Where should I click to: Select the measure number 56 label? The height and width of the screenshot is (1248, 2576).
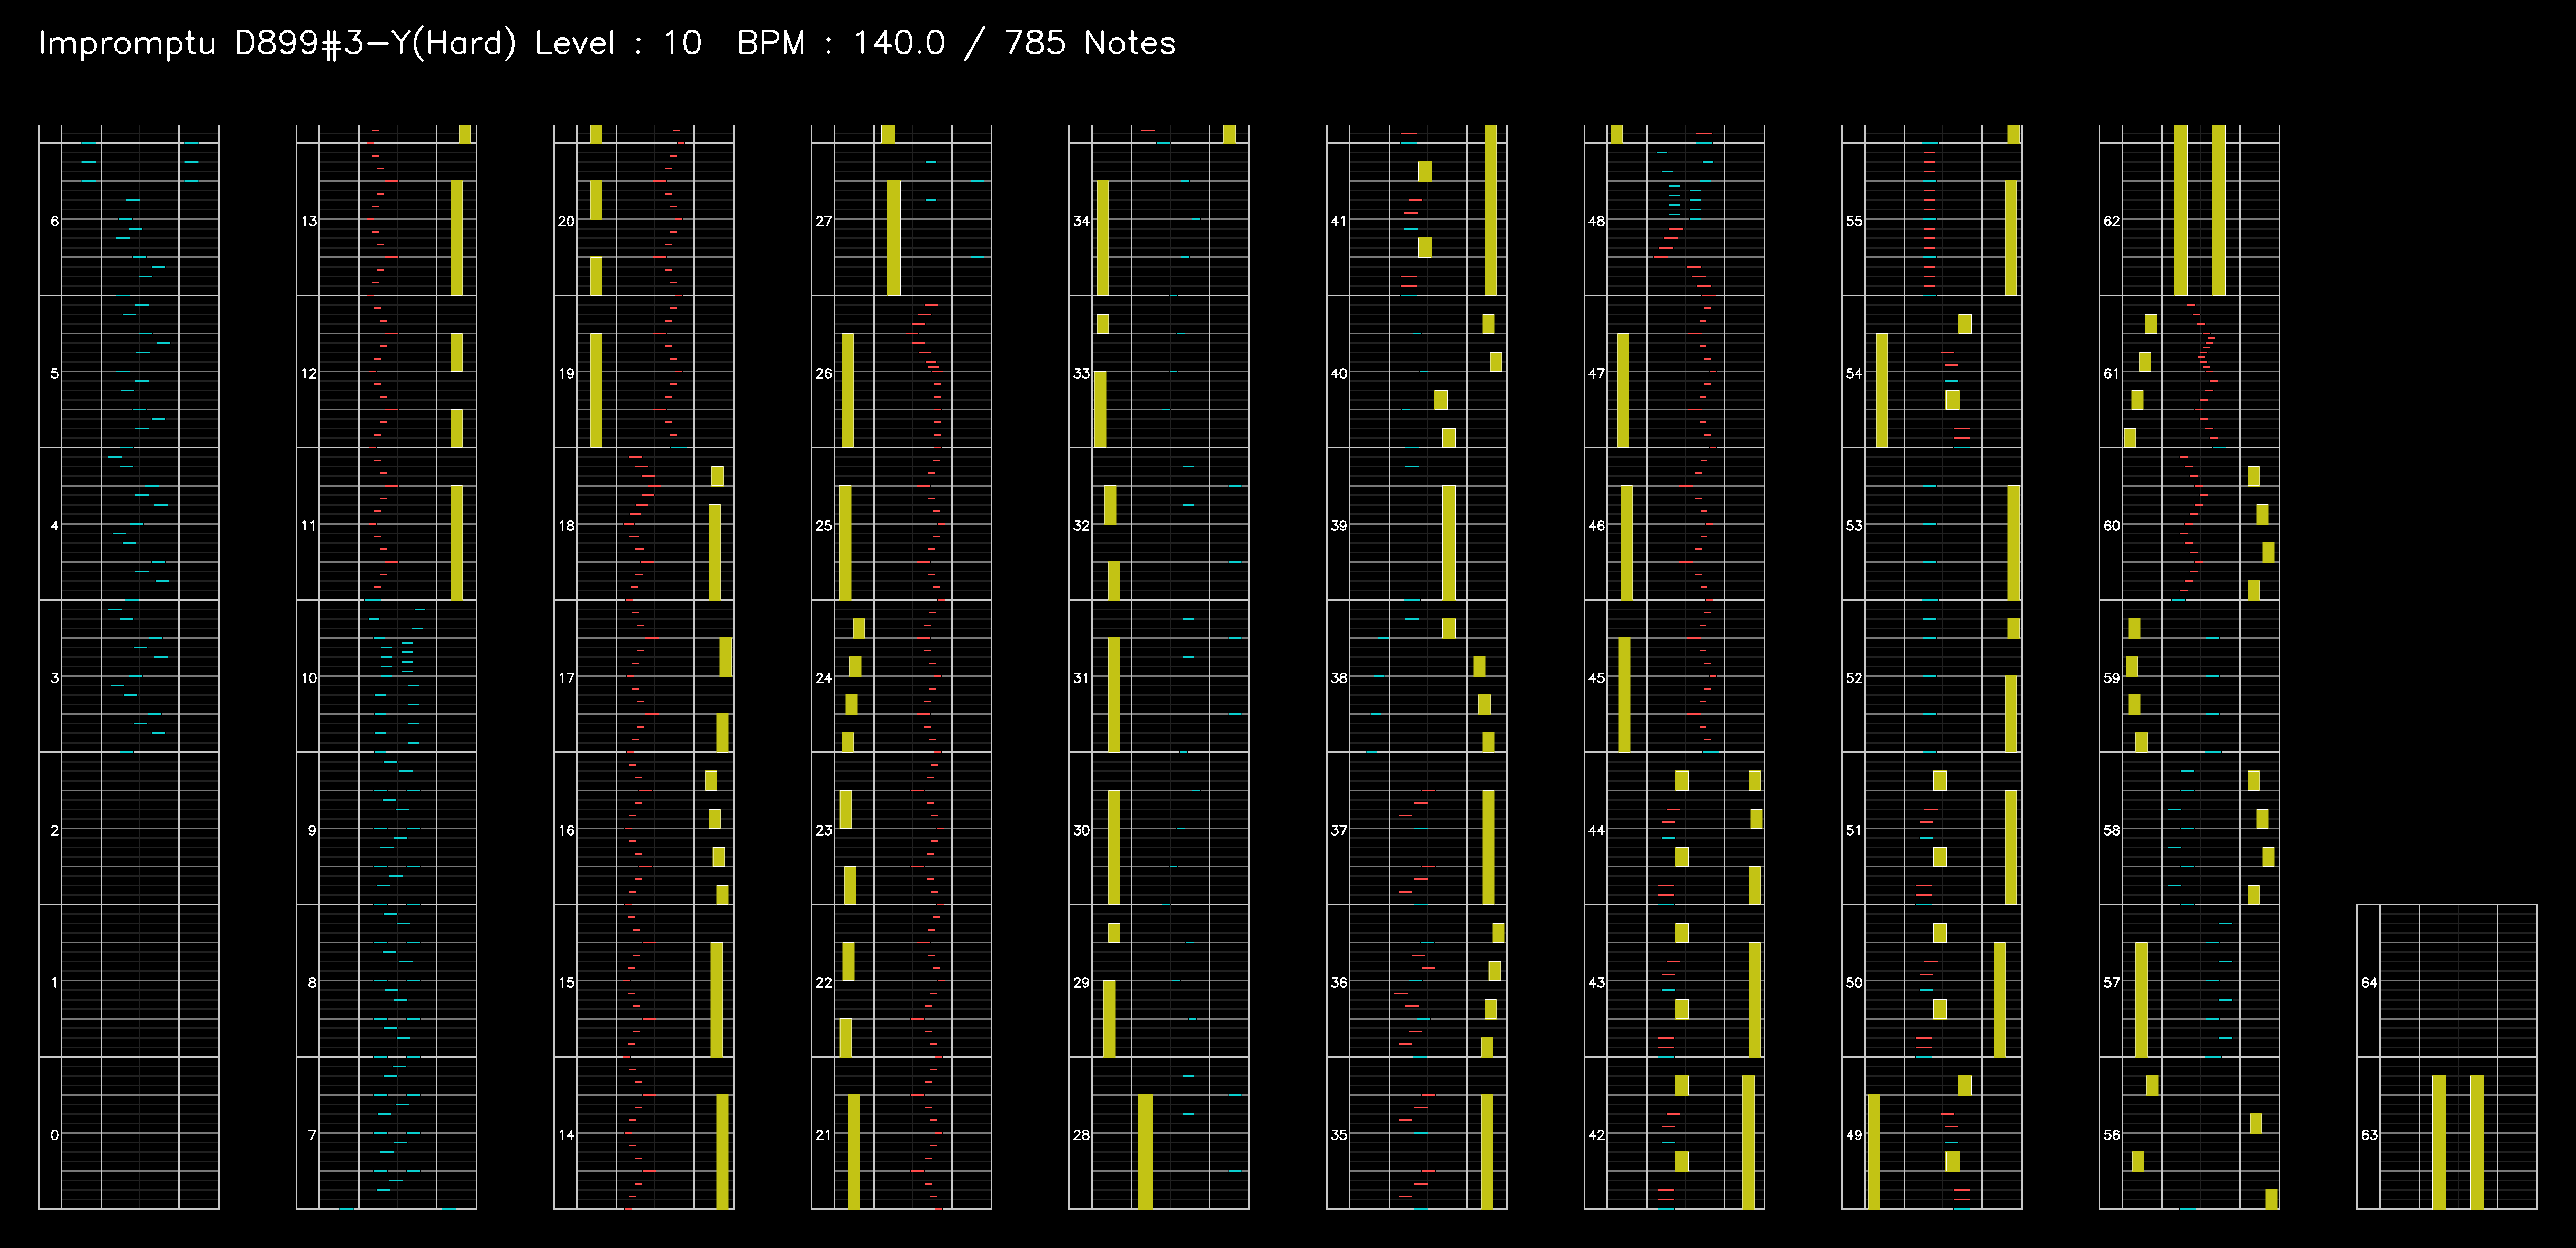click(2111, 1134)
